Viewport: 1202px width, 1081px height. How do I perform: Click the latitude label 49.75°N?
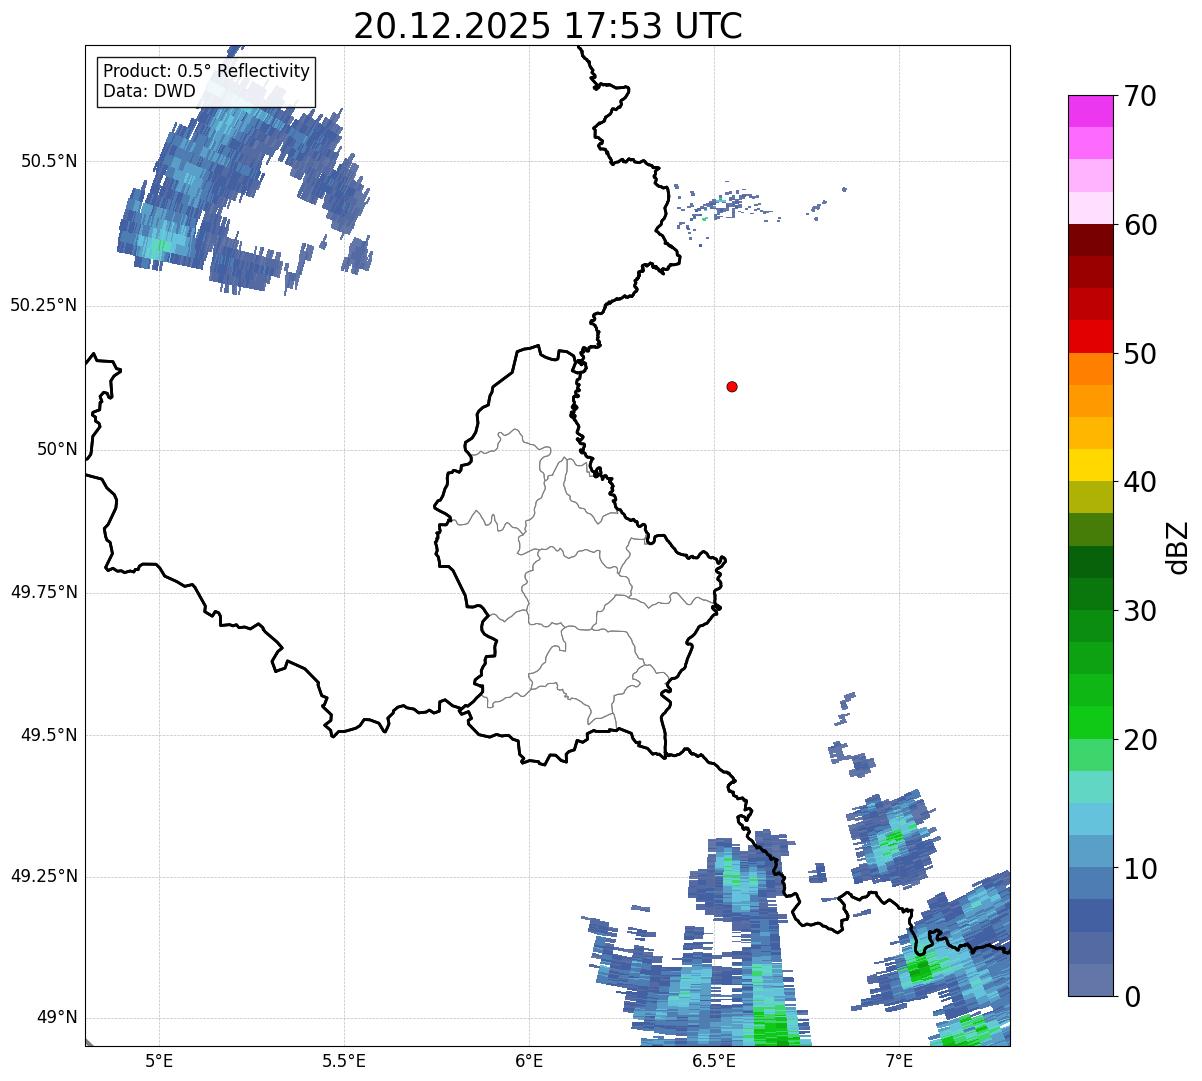click(44, 592)
